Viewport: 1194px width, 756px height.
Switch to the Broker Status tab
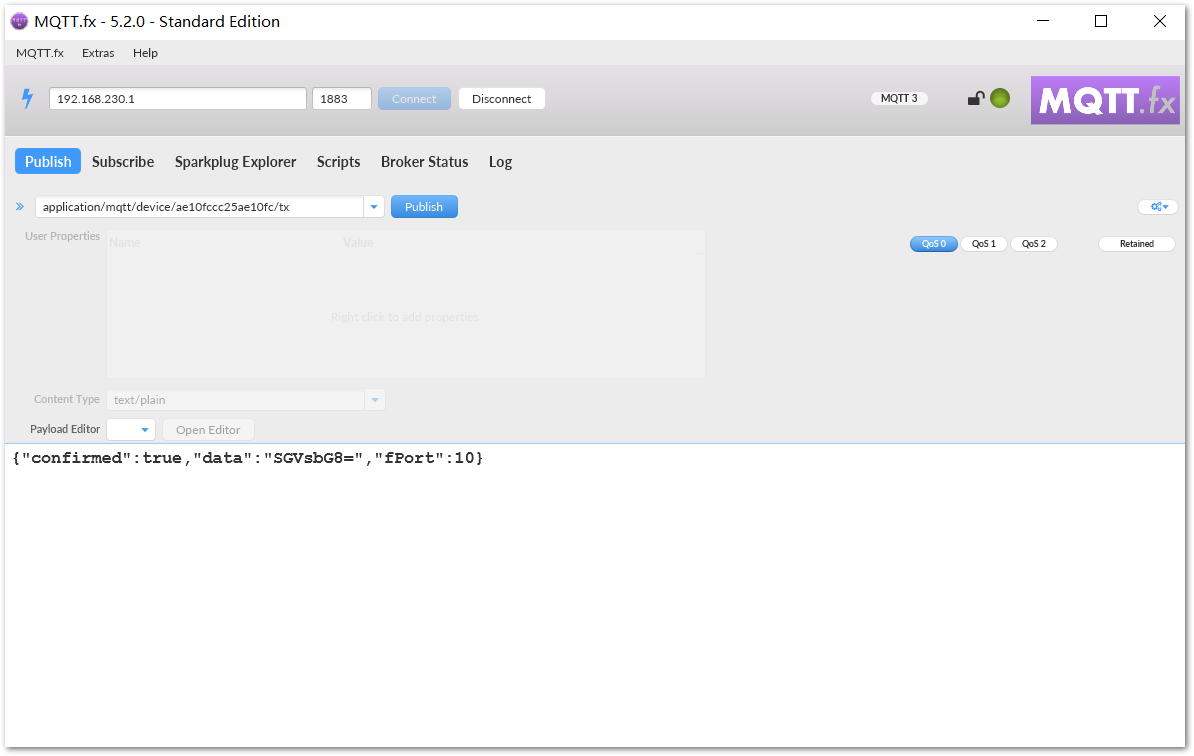tap(424, 161)
